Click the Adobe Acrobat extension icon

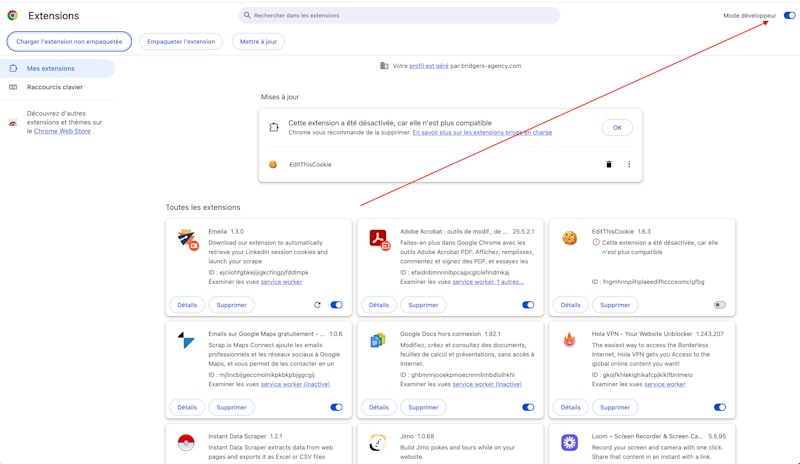379,239
